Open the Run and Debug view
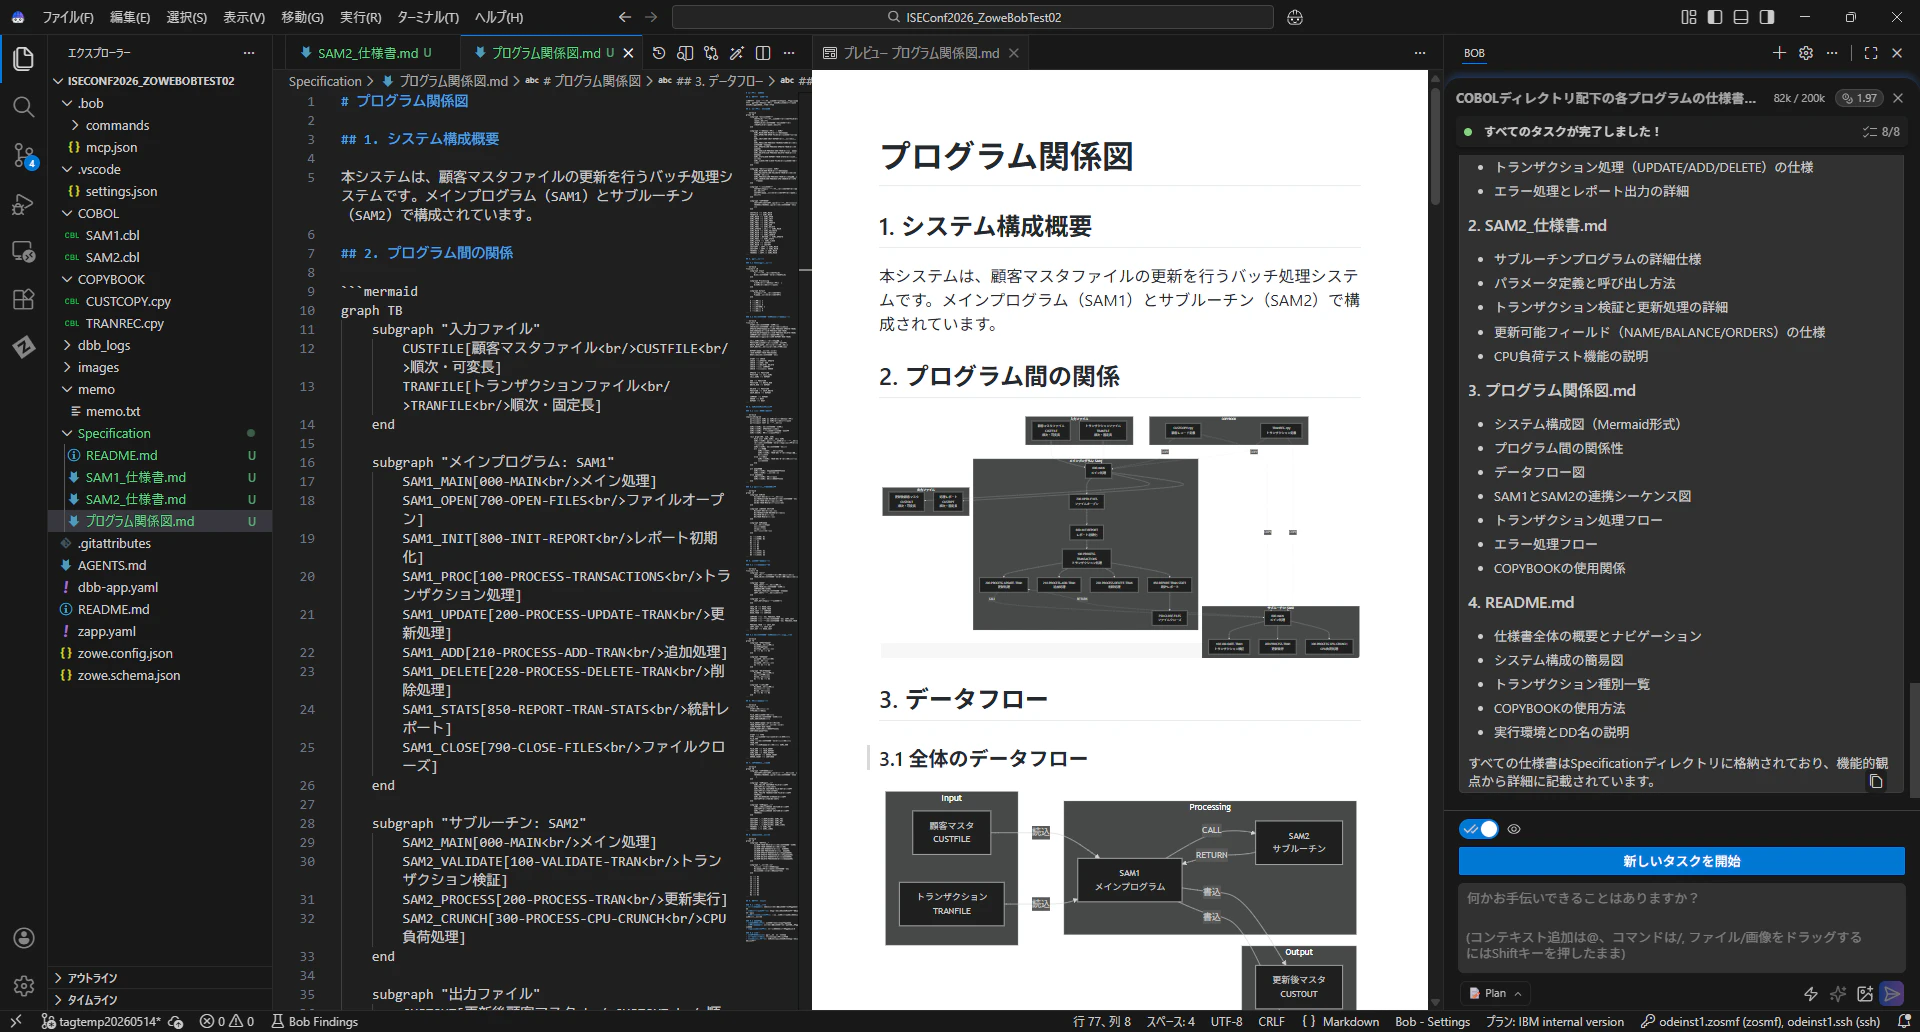This screenshot has height=1032, width=1920. click(x=23, y=204)
